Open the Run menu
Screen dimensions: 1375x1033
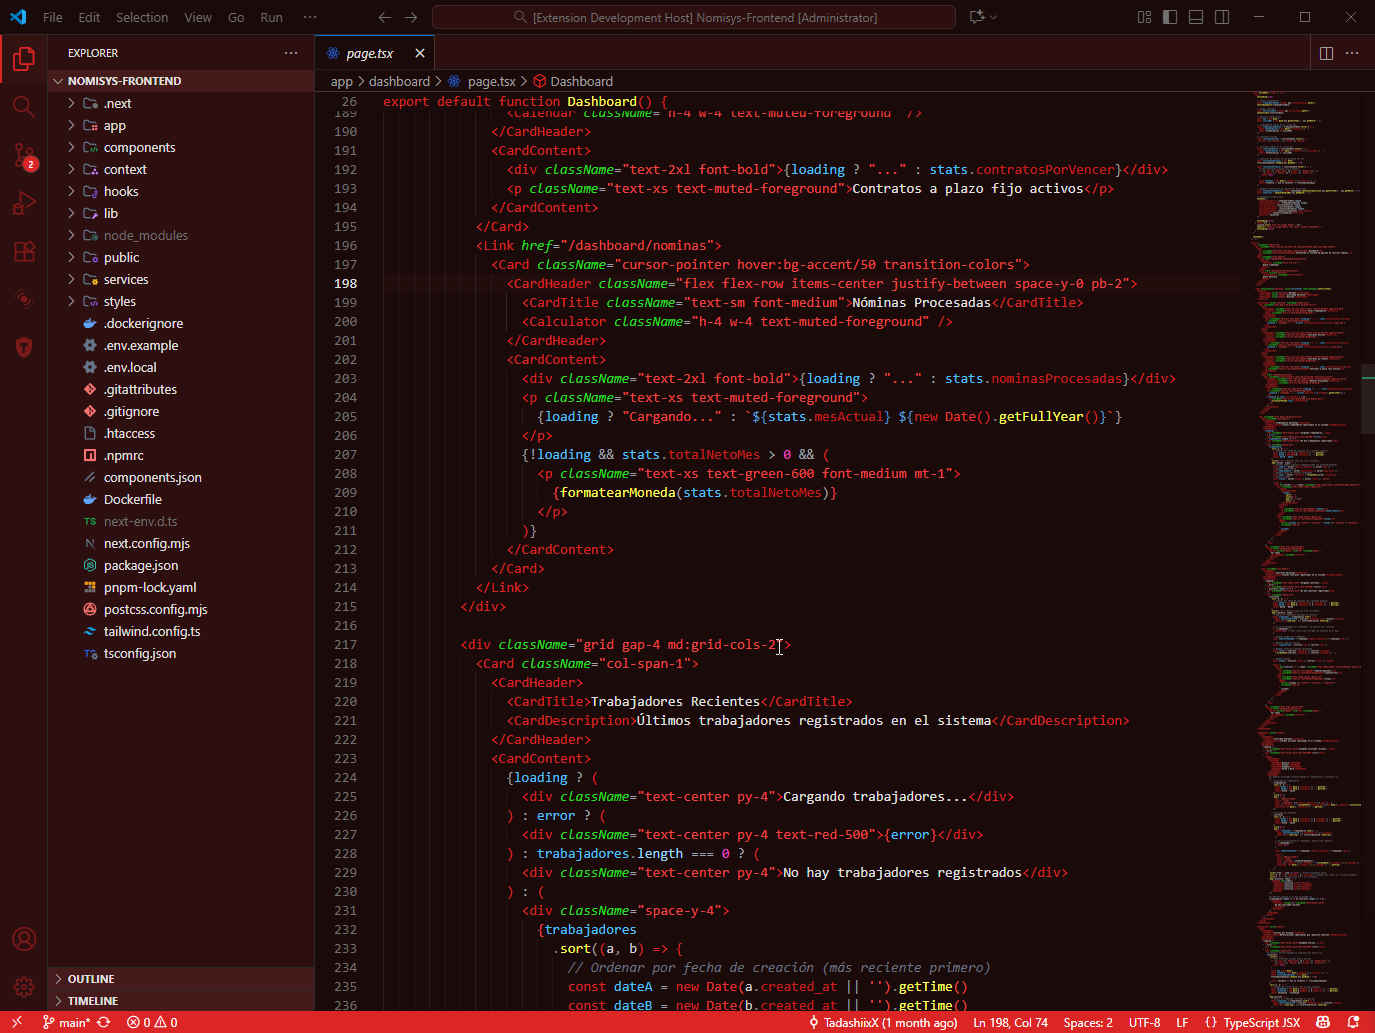pyautogui.click(x=271, y=17)
